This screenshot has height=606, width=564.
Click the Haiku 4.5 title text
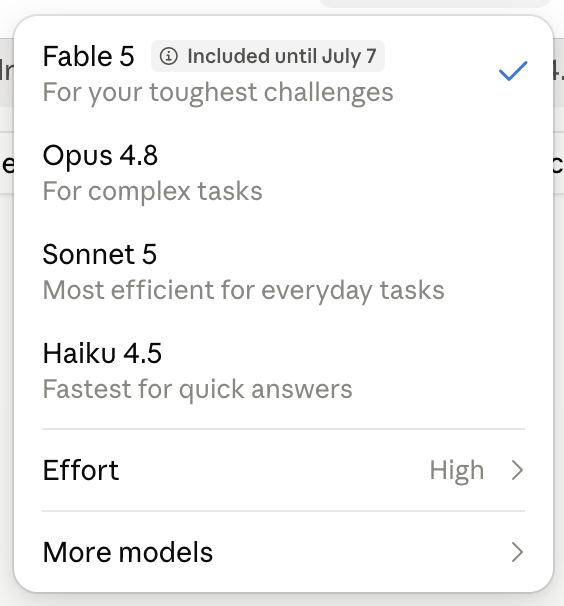[102, 353]
